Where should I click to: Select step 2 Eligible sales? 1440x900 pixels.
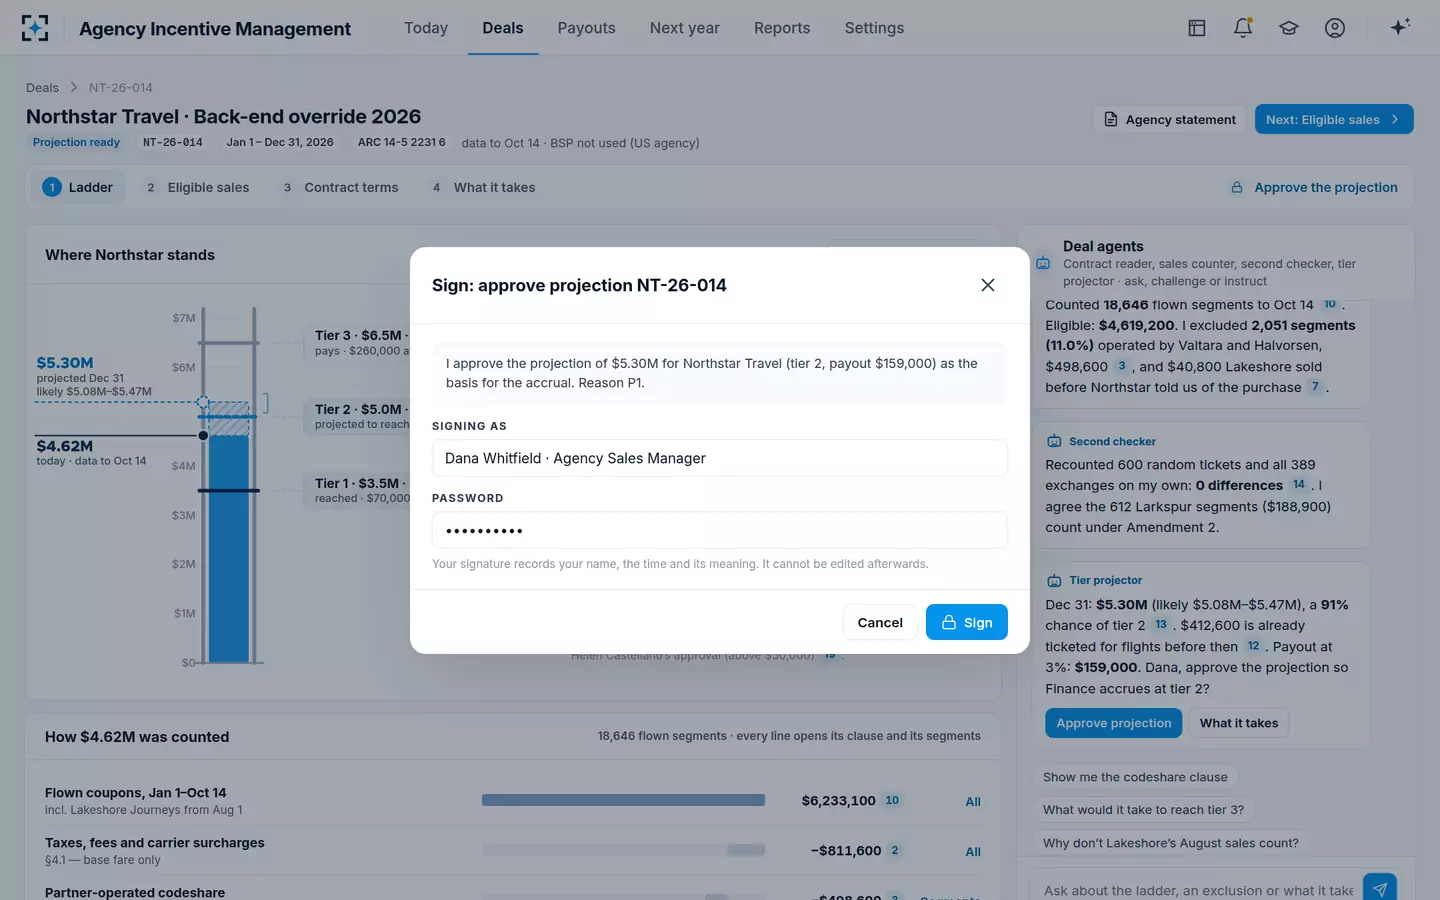click(197, 187)
